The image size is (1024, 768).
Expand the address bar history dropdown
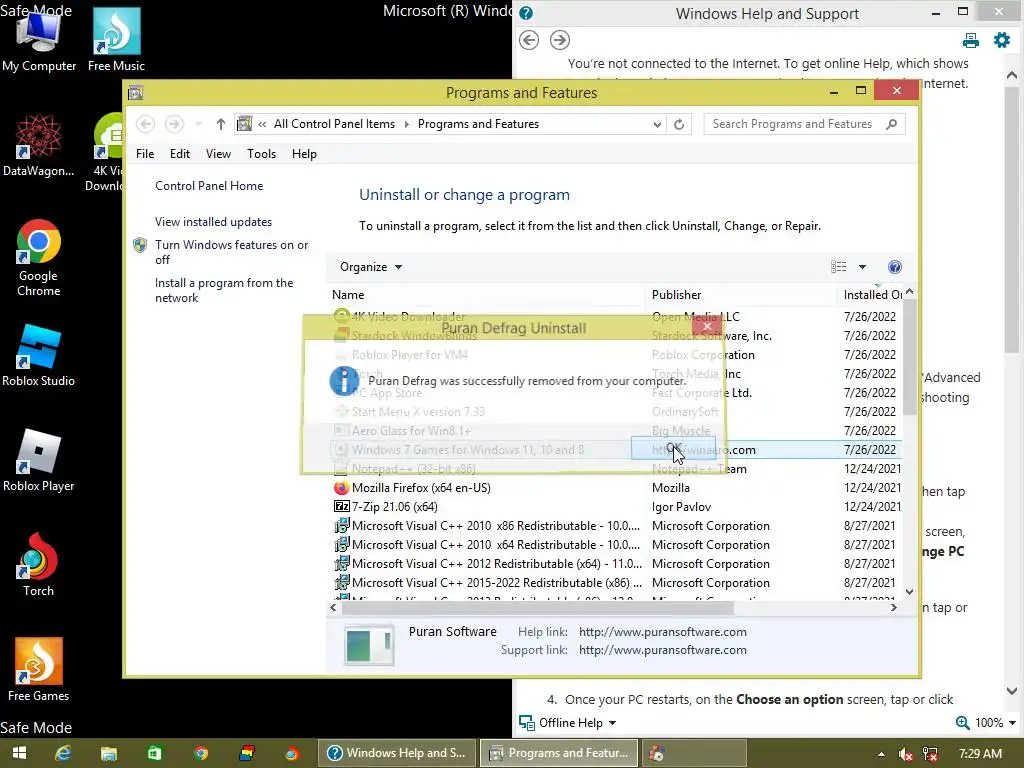pos(657,124)
